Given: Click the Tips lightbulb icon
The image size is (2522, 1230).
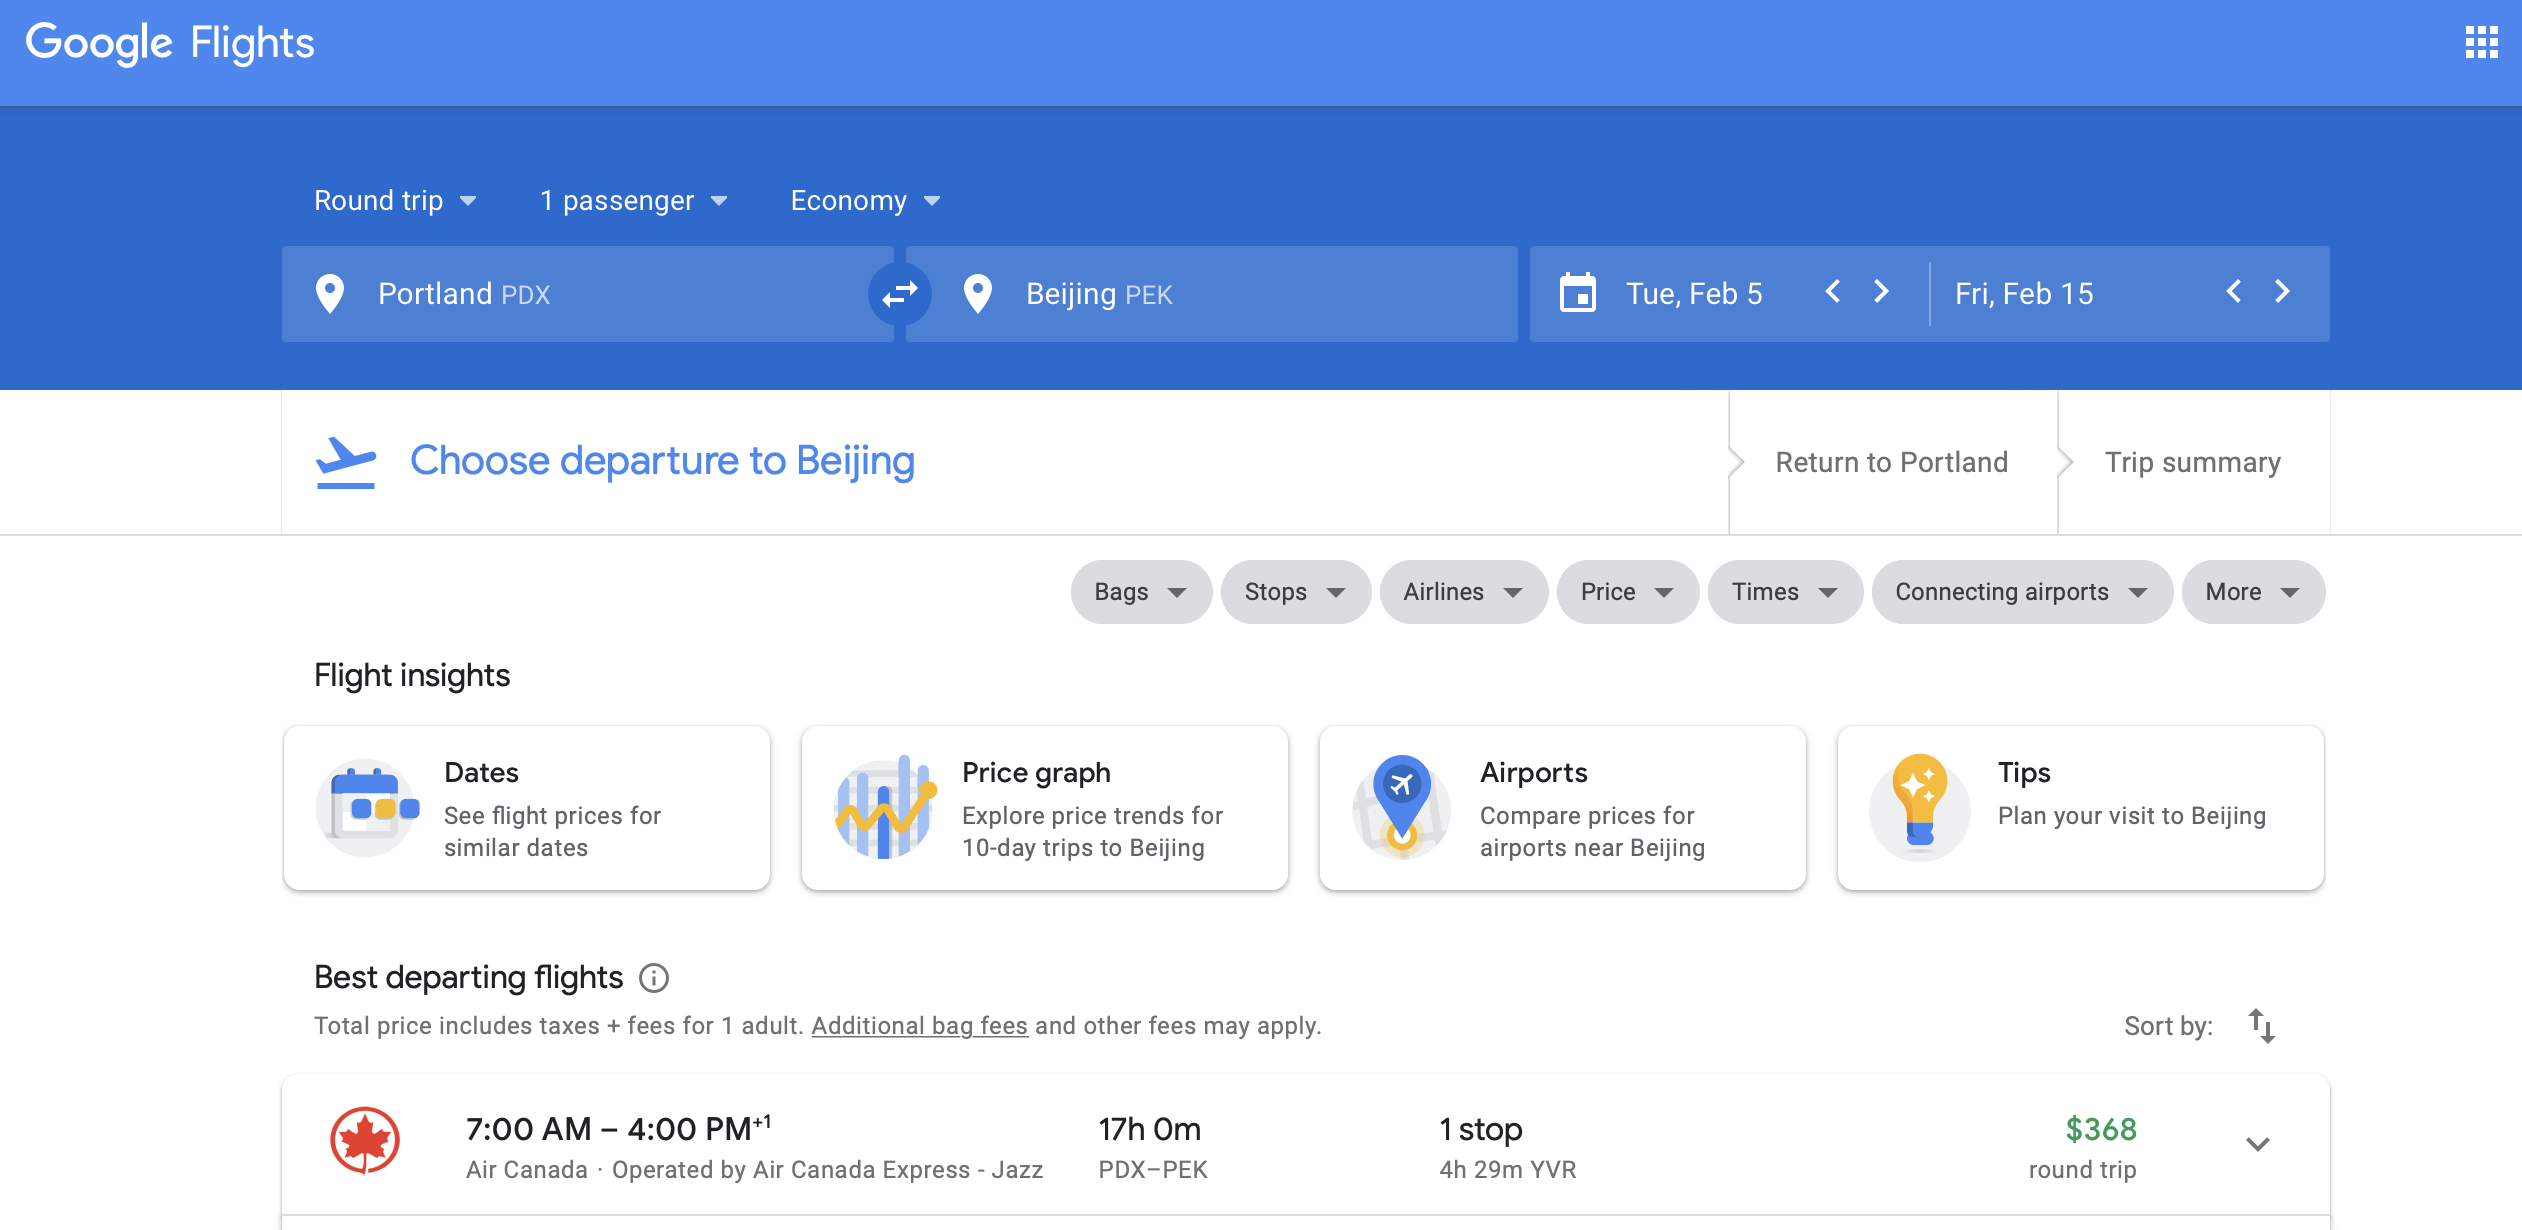Looking at the screenshot, I should pyautogui.click(x=1920, y=808).
